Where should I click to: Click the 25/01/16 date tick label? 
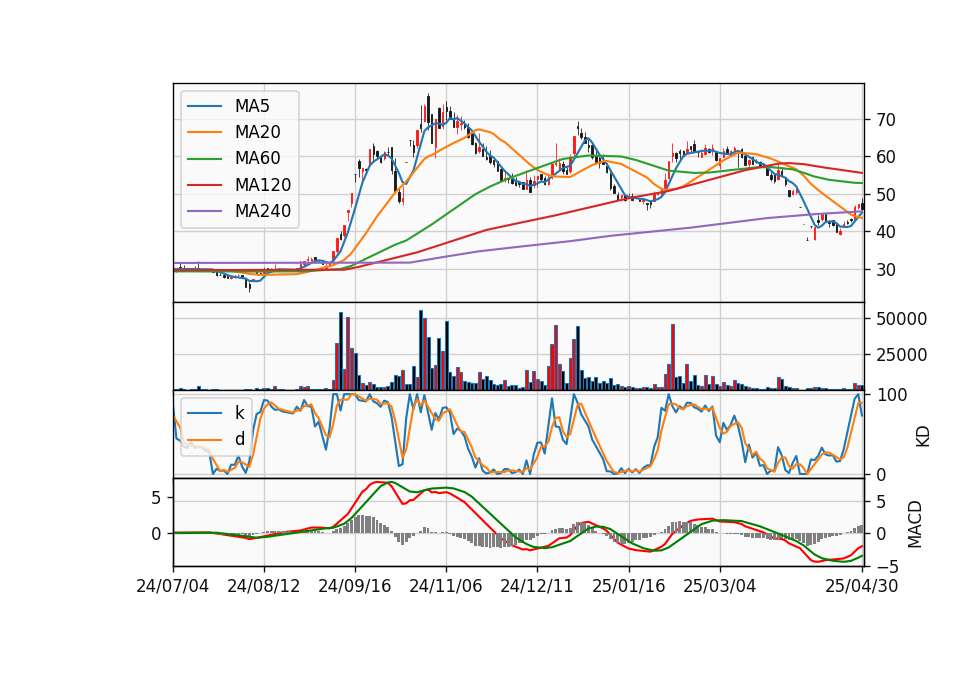(x=628, y=587)
